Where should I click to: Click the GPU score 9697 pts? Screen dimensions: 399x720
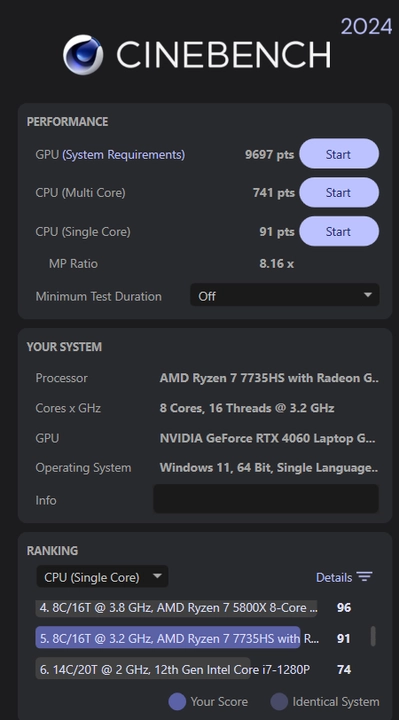click(270, 154)
